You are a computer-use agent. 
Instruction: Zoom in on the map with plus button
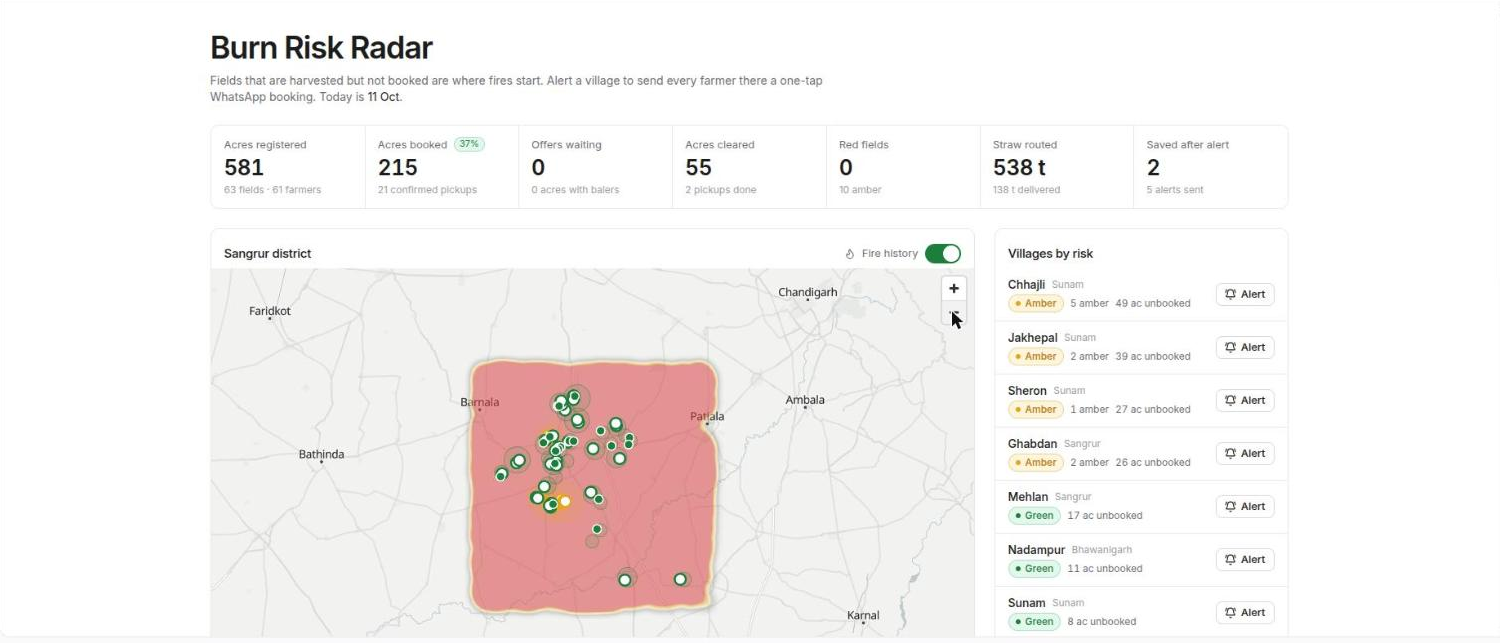tap(954, 288)
